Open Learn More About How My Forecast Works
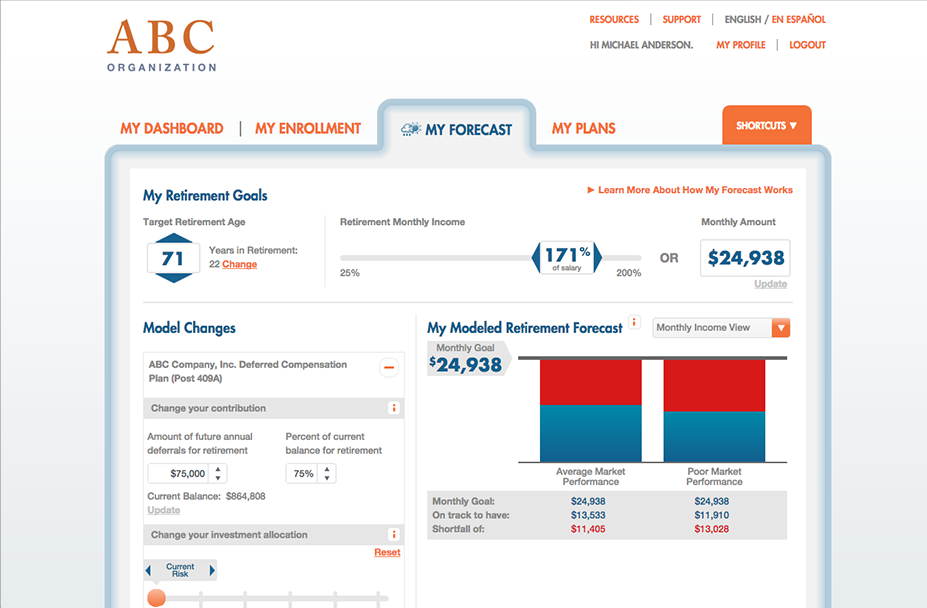The width and height of the screenshot is (927, 608). 690,190
